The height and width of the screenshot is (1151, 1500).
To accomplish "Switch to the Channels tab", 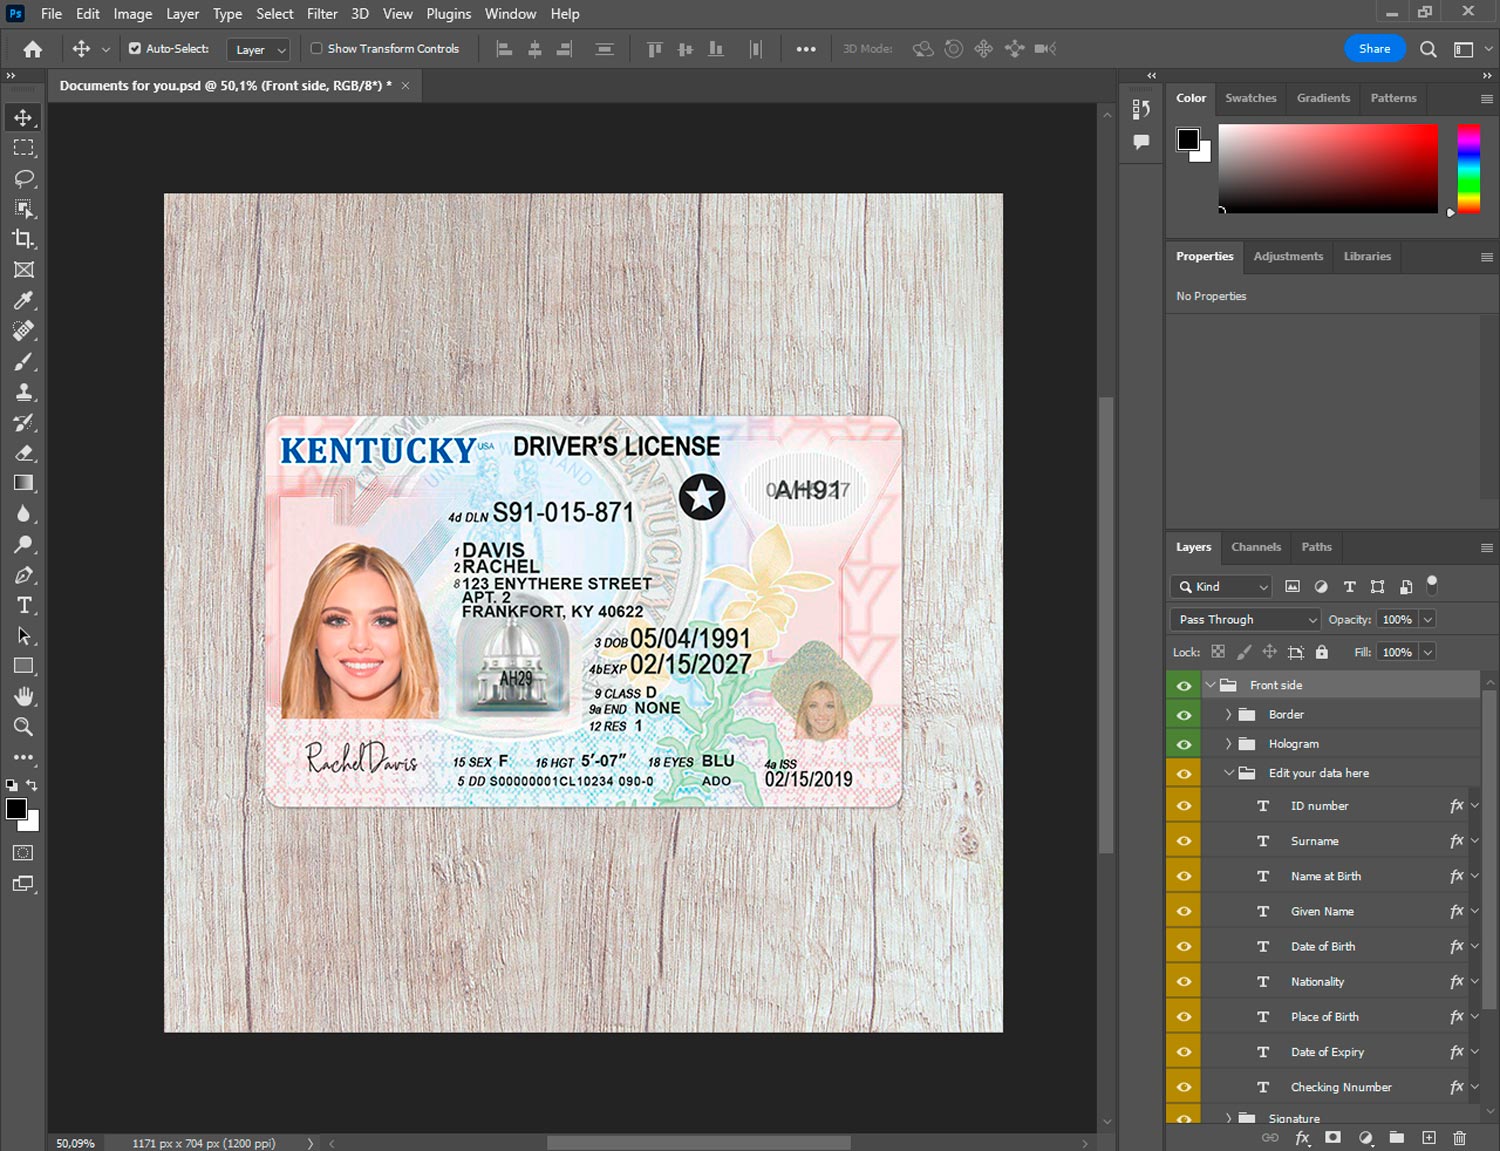I will point(1255,547).
